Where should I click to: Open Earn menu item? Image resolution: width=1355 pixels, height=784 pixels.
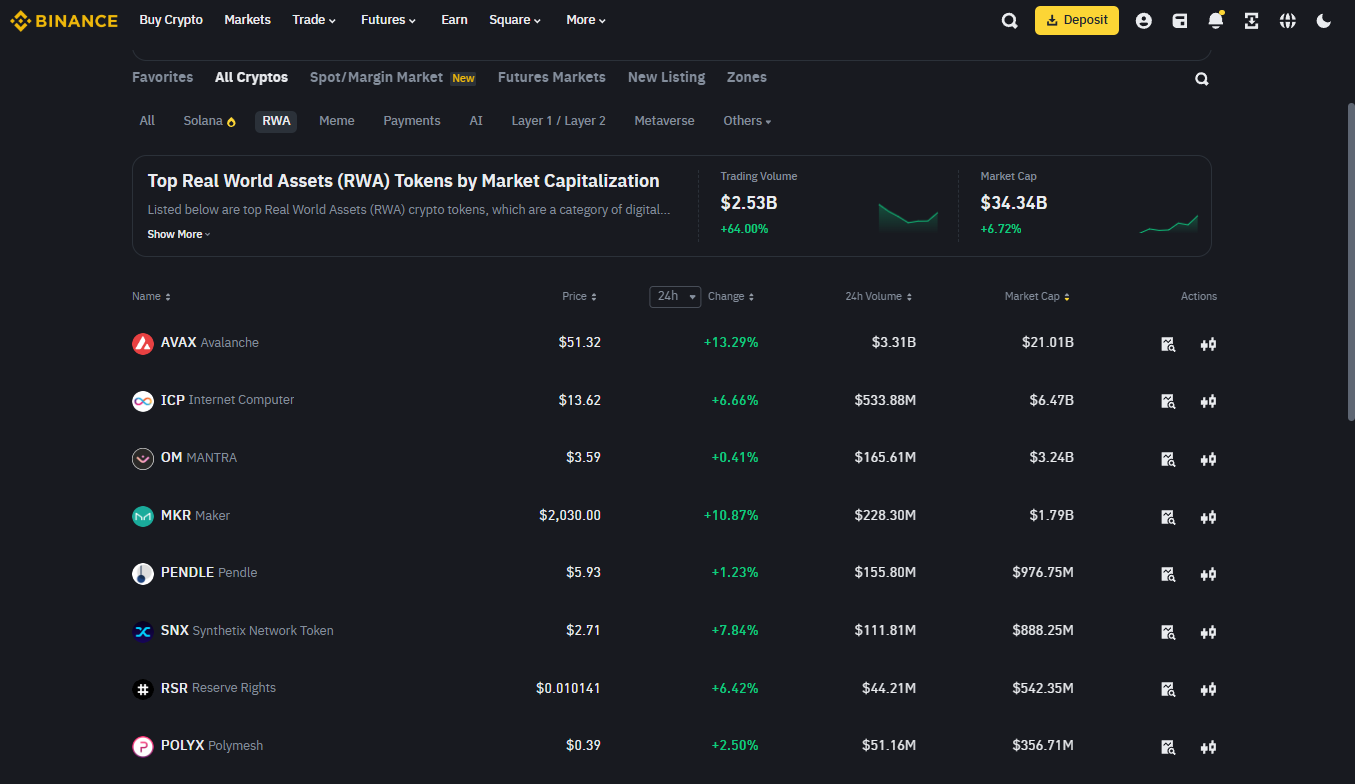pyautogui.click(x=454, y=20)
